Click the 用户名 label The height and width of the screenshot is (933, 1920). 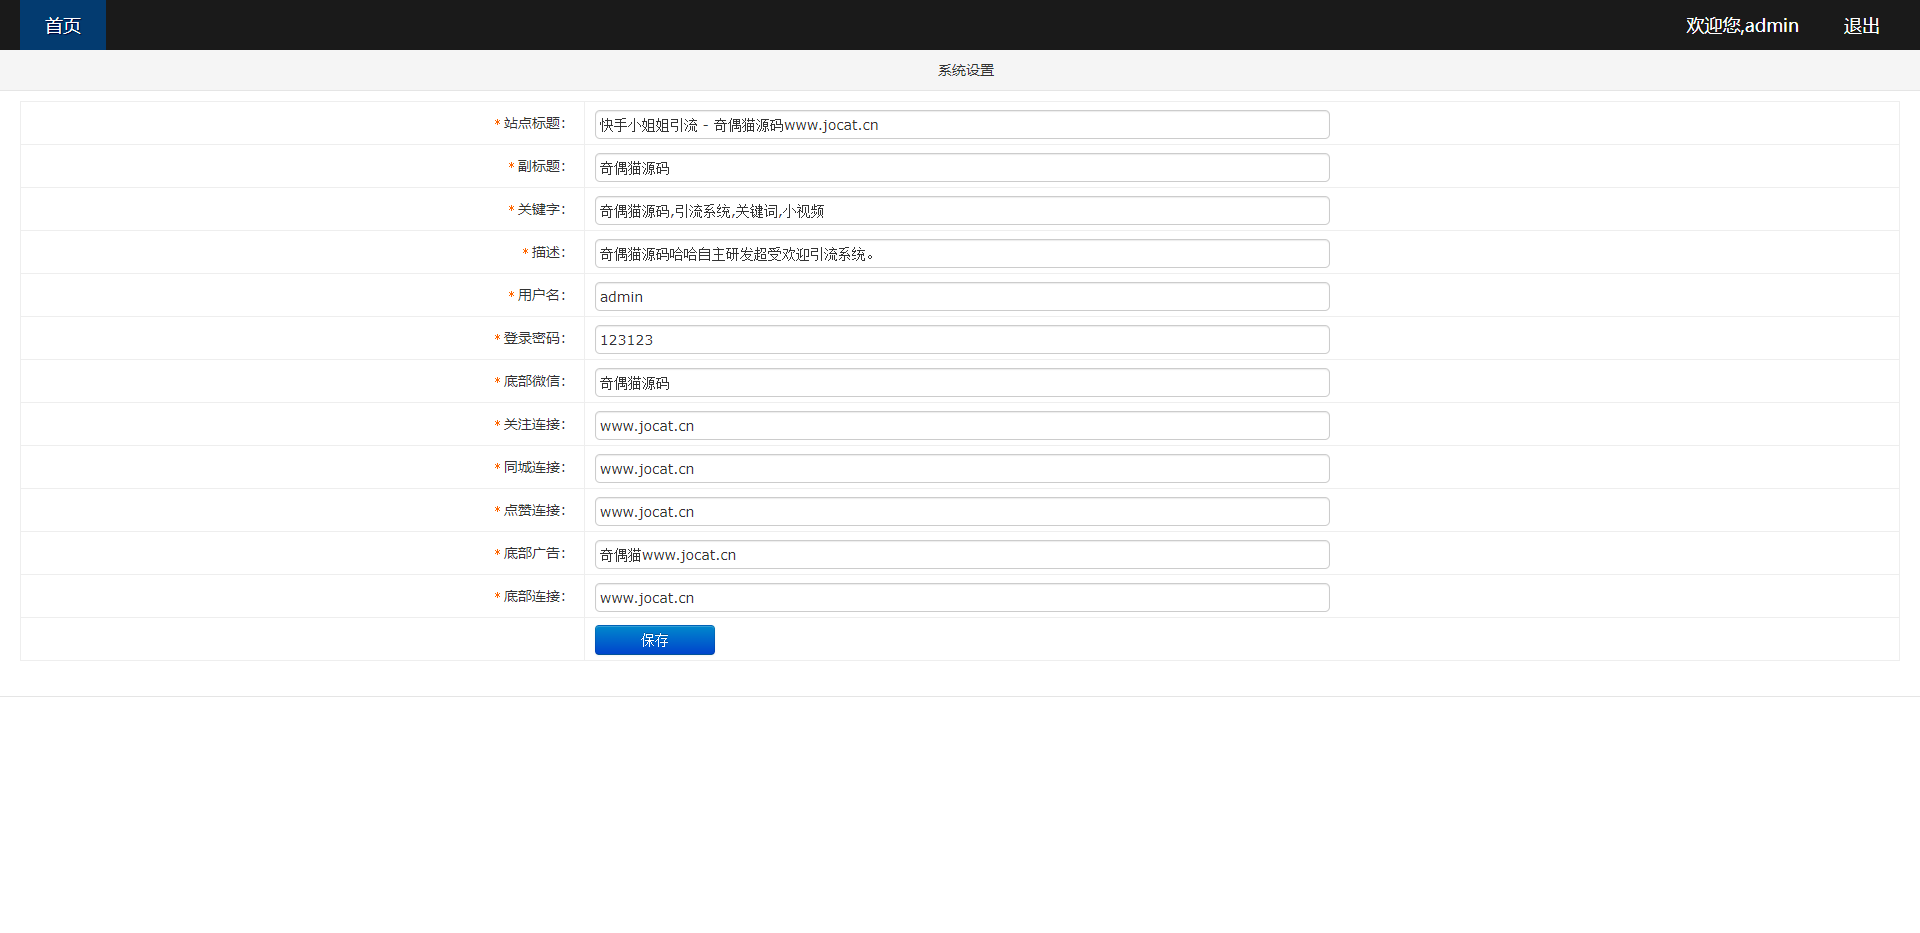coord(541,295)
